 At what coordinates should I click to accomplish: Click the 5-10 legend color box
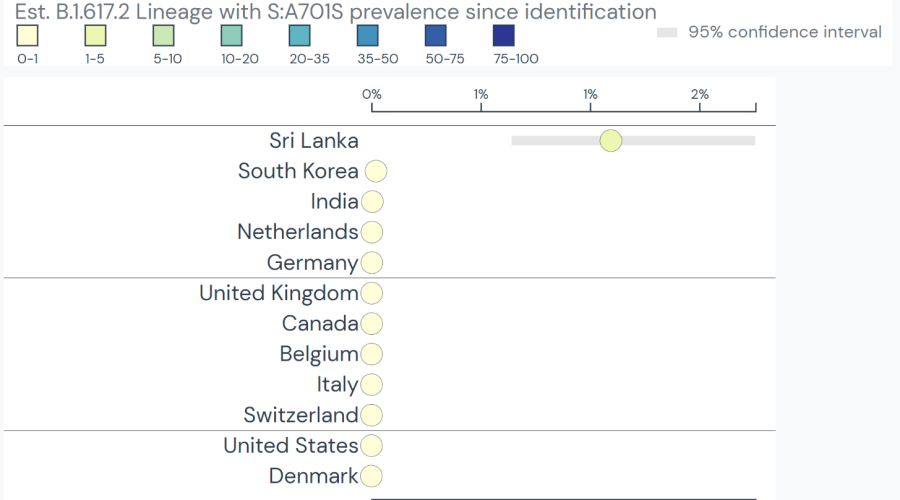[x=163, y=36]
